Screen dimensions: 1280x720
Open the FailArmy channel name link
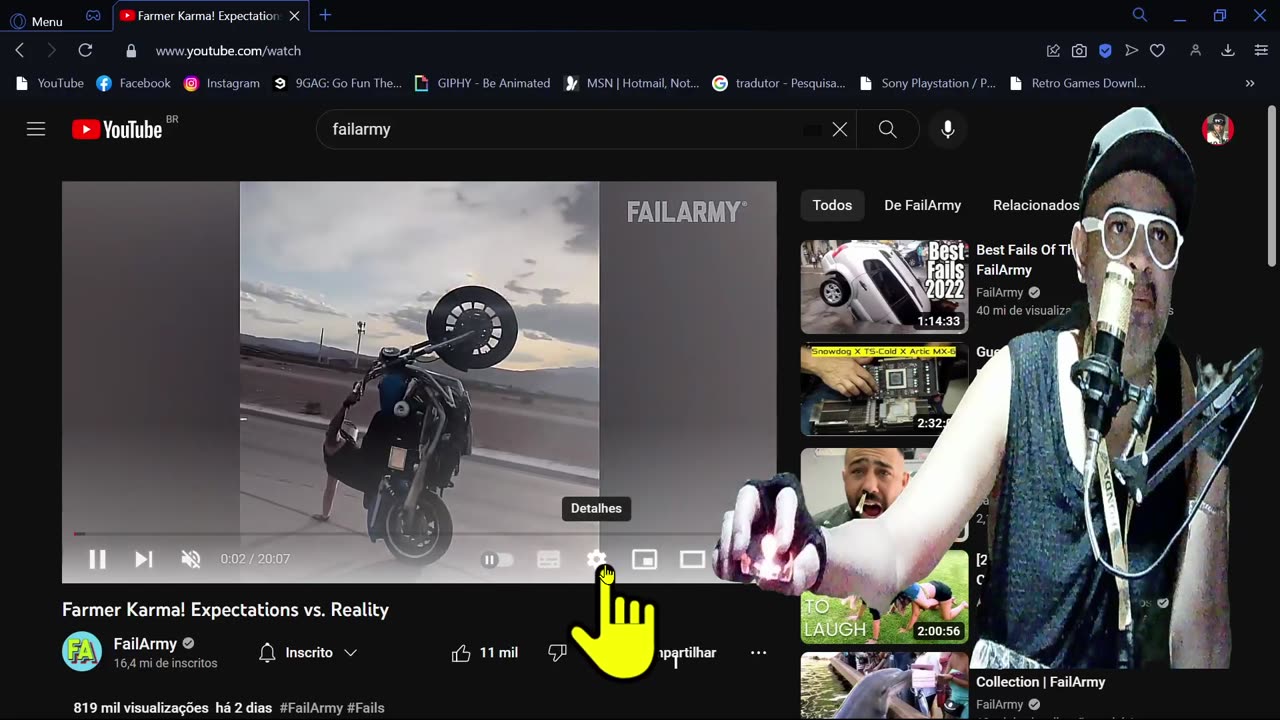145,644
